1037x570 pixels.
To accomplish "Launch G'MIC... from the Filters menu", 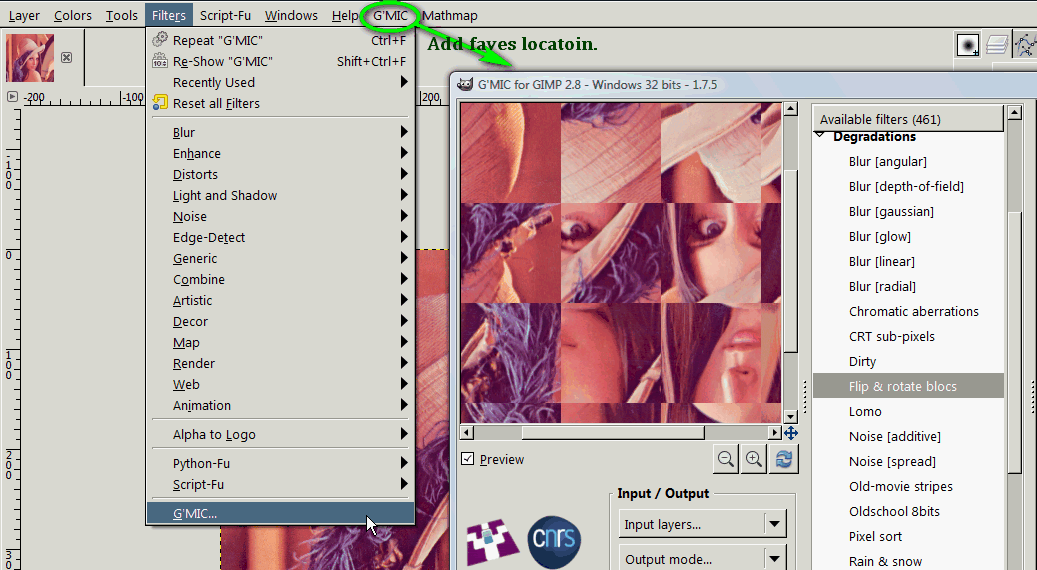I will (280, 513).
